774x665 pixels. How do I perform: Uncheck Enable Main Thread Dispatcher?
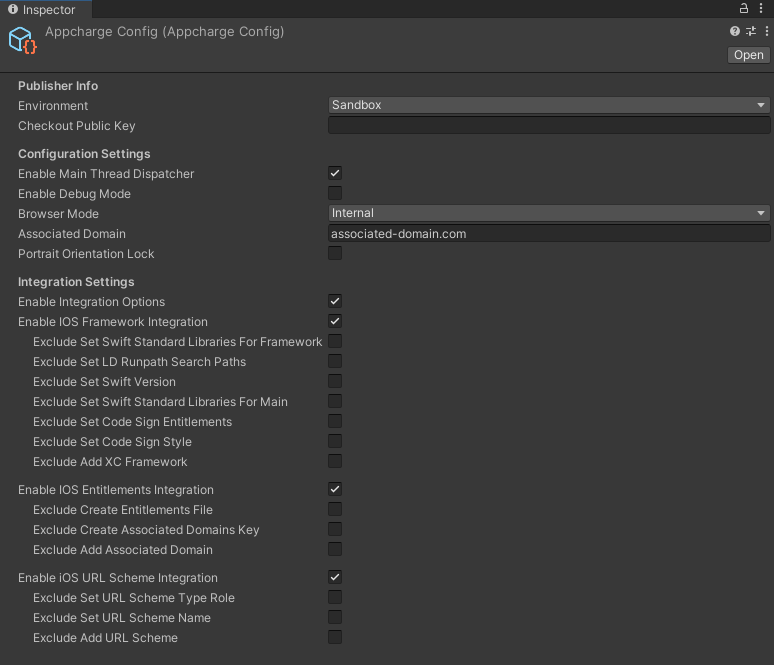pos(335,173)
